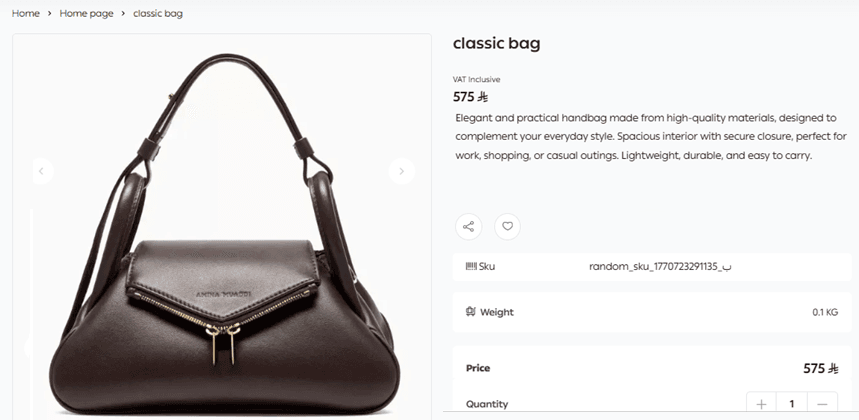Add classic bag to wishlist

tap(508, 226)
